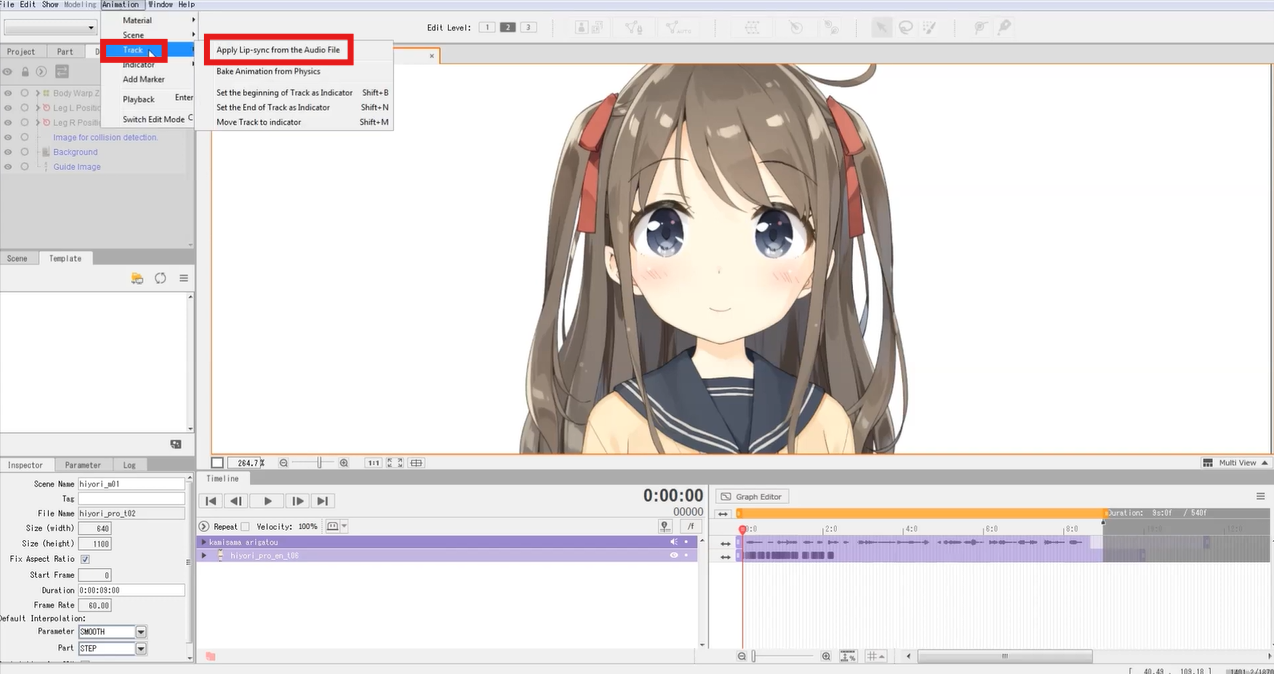Toggle visibility of hiyori_pro_en_t06 track
The width and height of the screenshot is (1274, 674).
[x=674, y=555]
